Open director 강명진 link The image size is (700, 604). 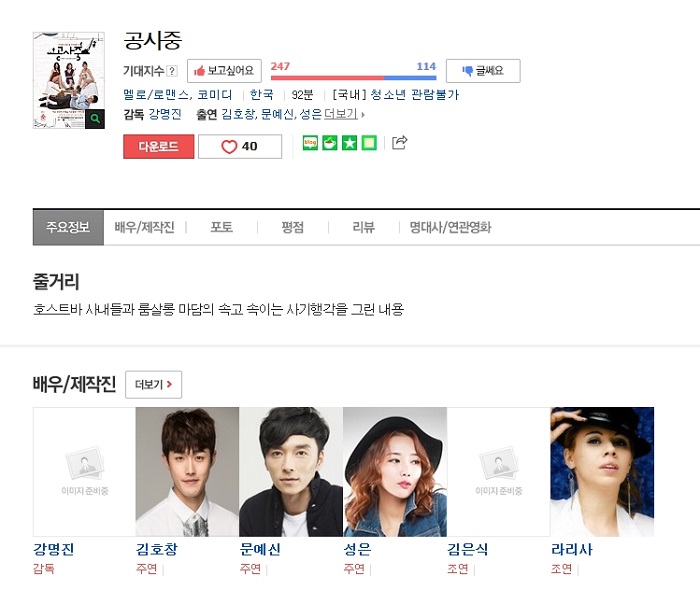tap(165, 114)
